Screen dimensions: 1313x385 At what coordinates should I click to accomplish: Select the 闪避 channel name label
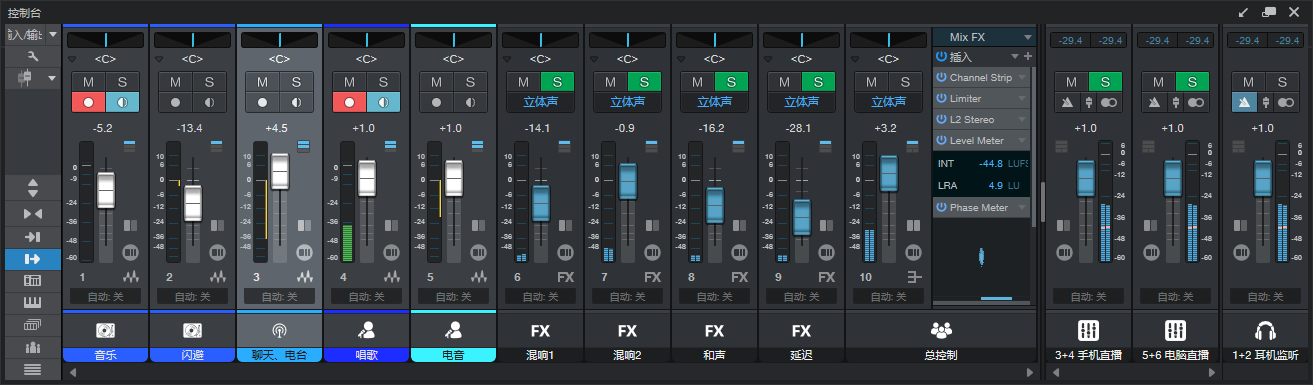pyautogui.click(x=192, y=354)
